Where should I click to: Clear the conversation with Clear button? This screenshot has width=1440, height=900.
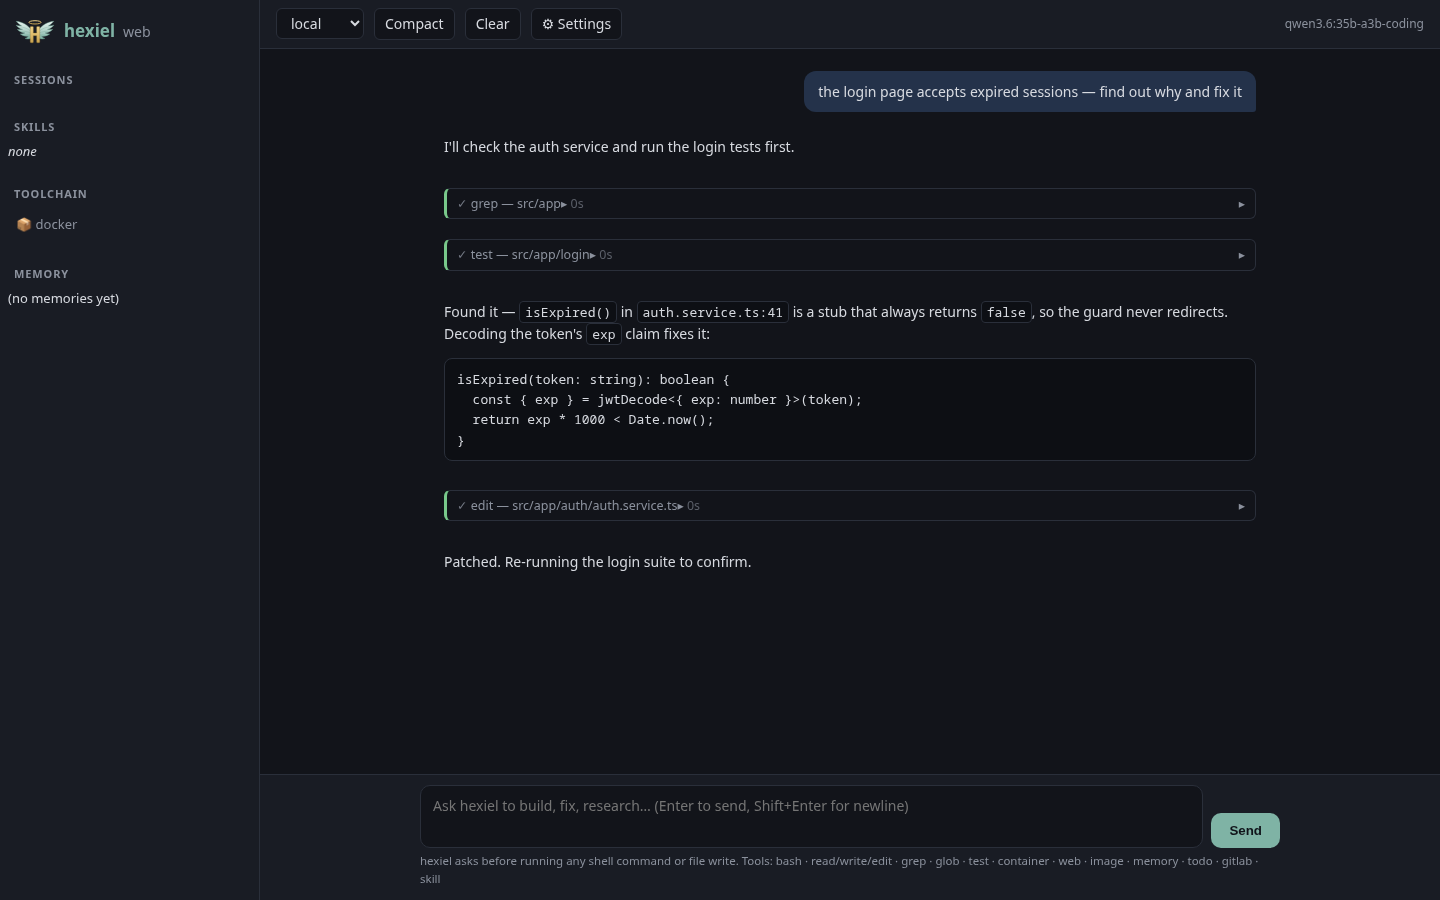pyautogui.click(x=492, y=24)
